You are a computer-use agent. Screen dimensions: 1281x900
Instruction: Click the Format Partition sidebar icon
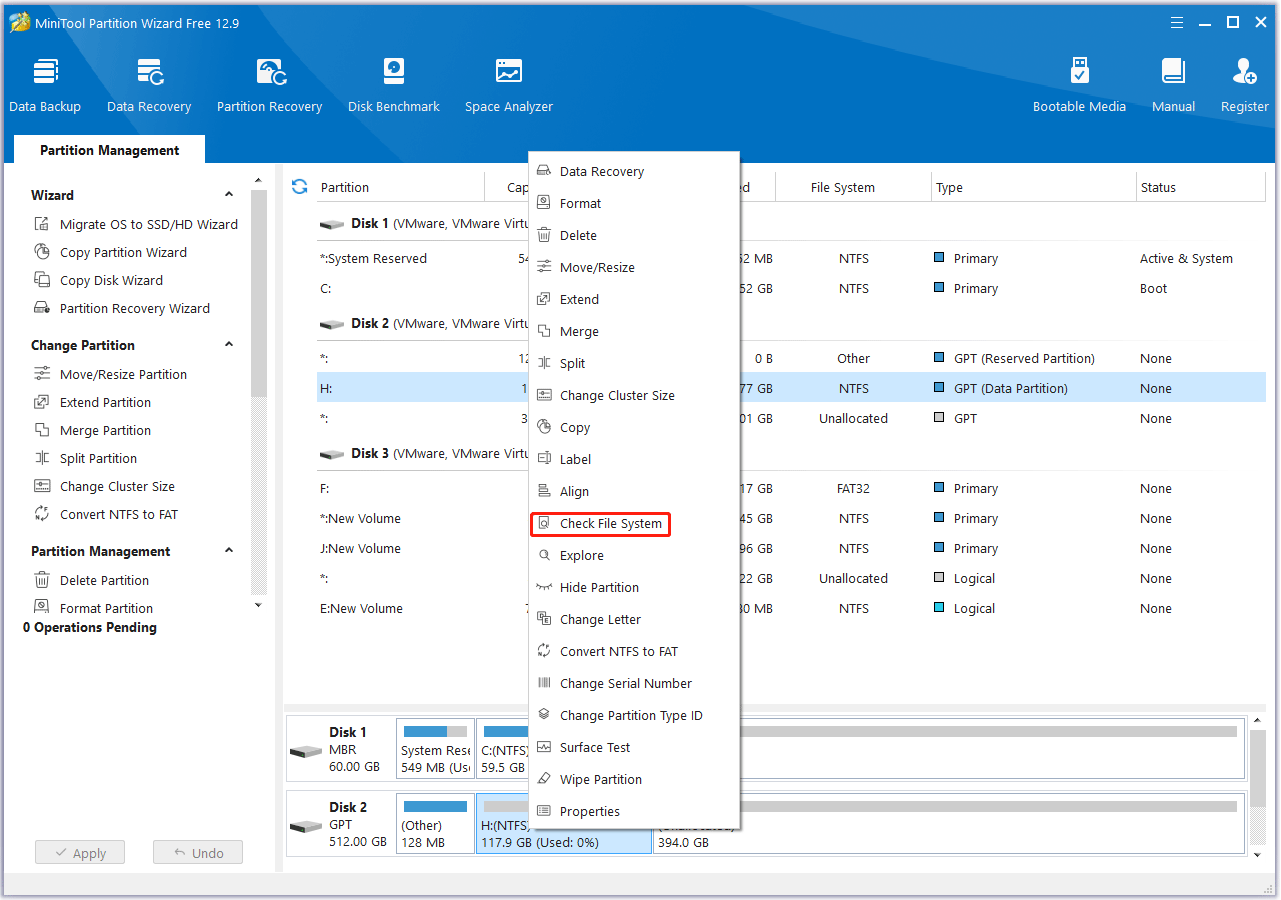(x=42, y=607)
